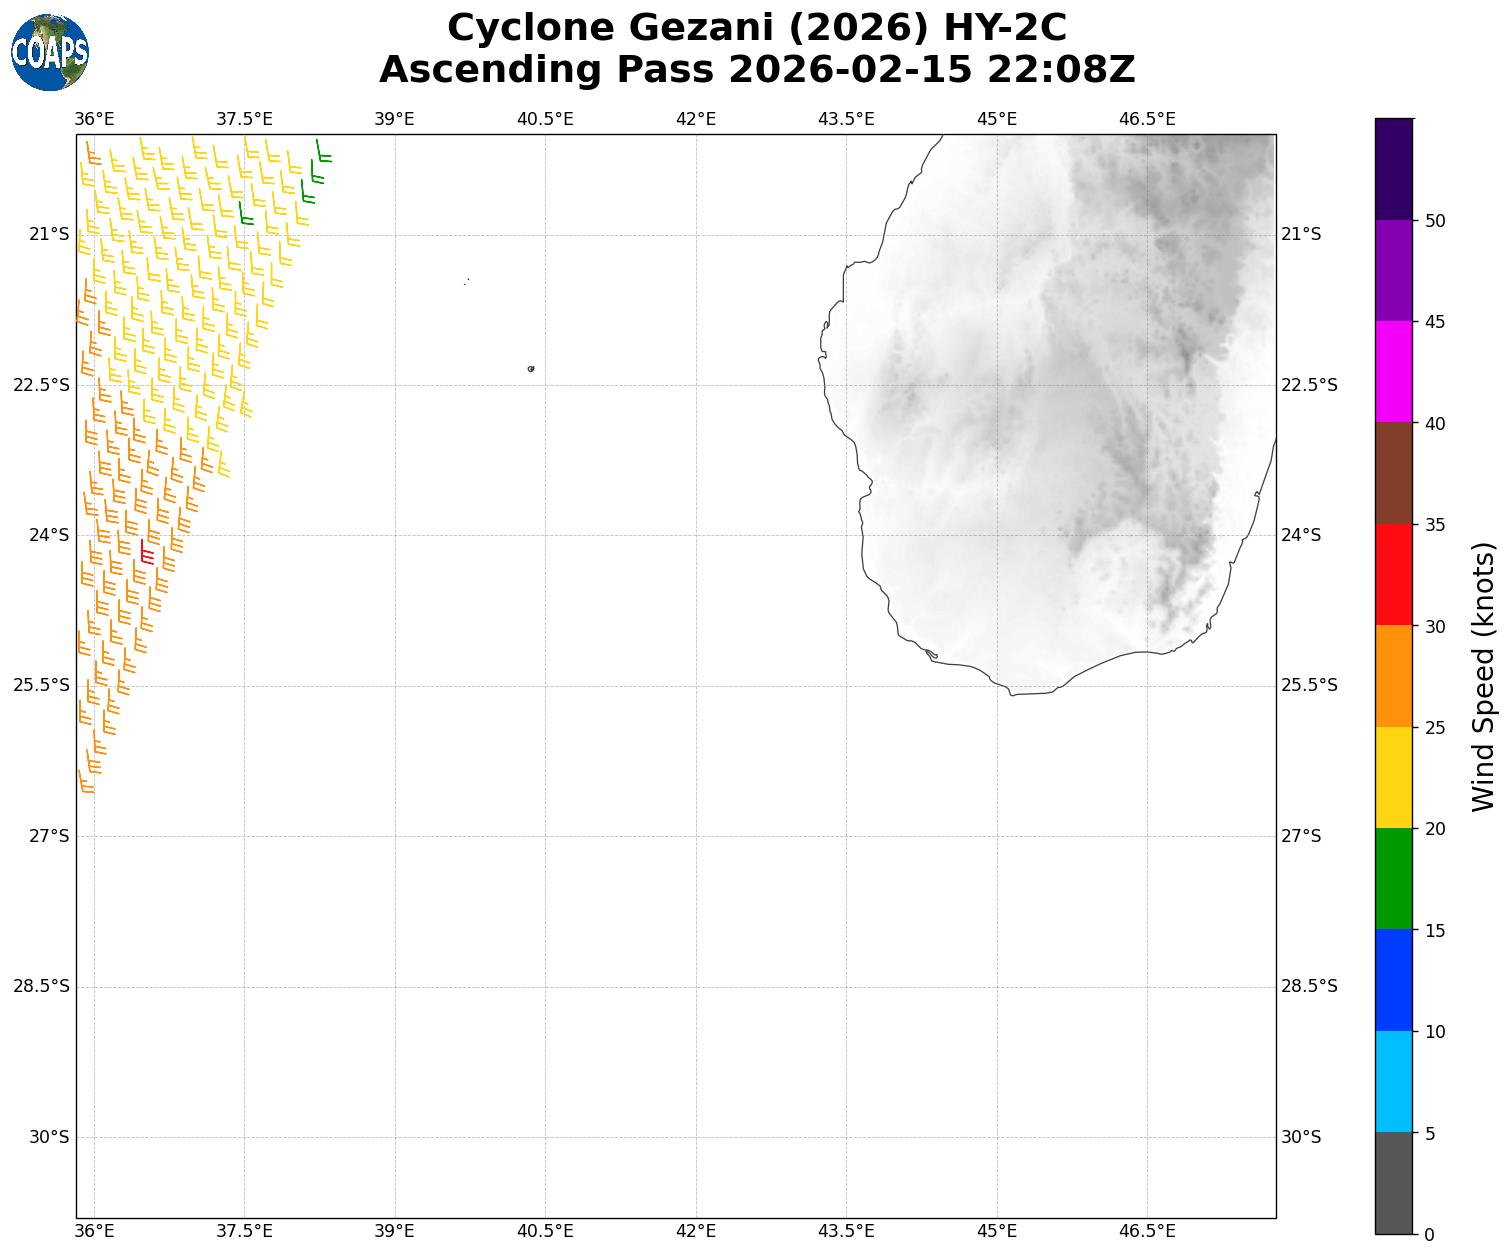Choose the brown 35–40 knot colorbar segment
1512x1257 pixels.
1393,473
